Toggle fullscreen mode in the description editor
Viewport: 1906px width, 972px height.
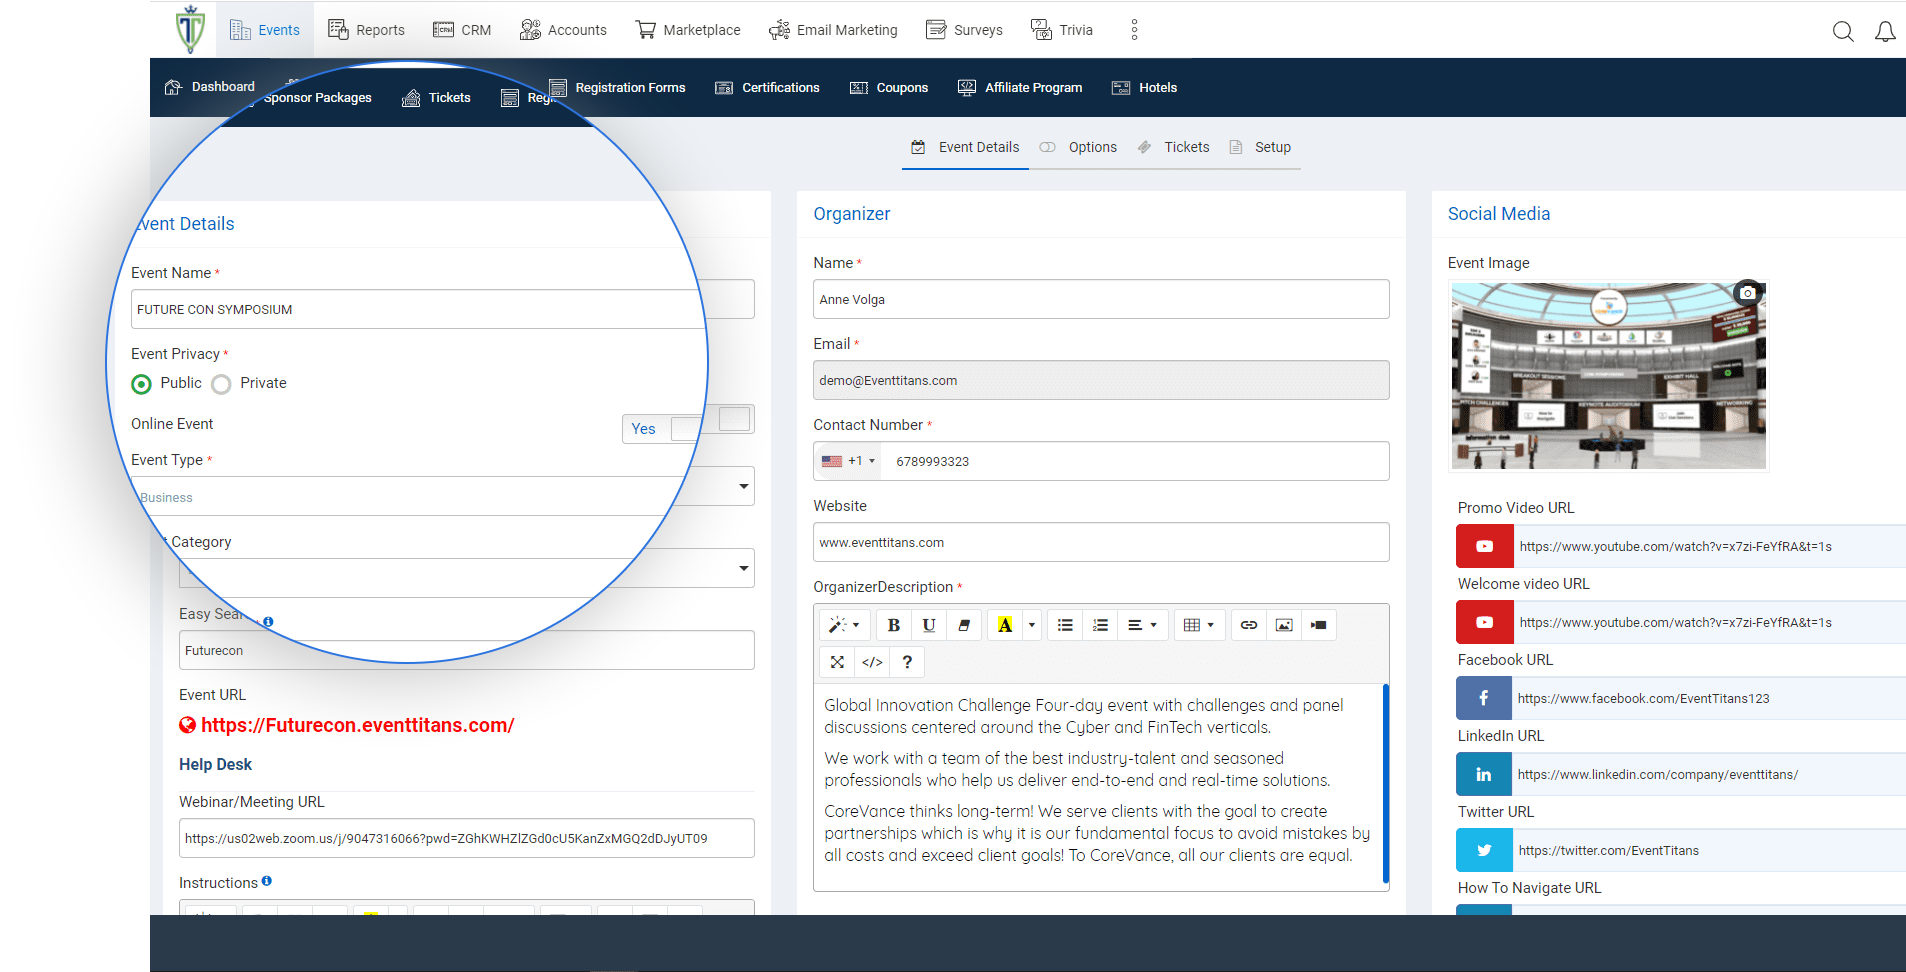click(837, 661)
